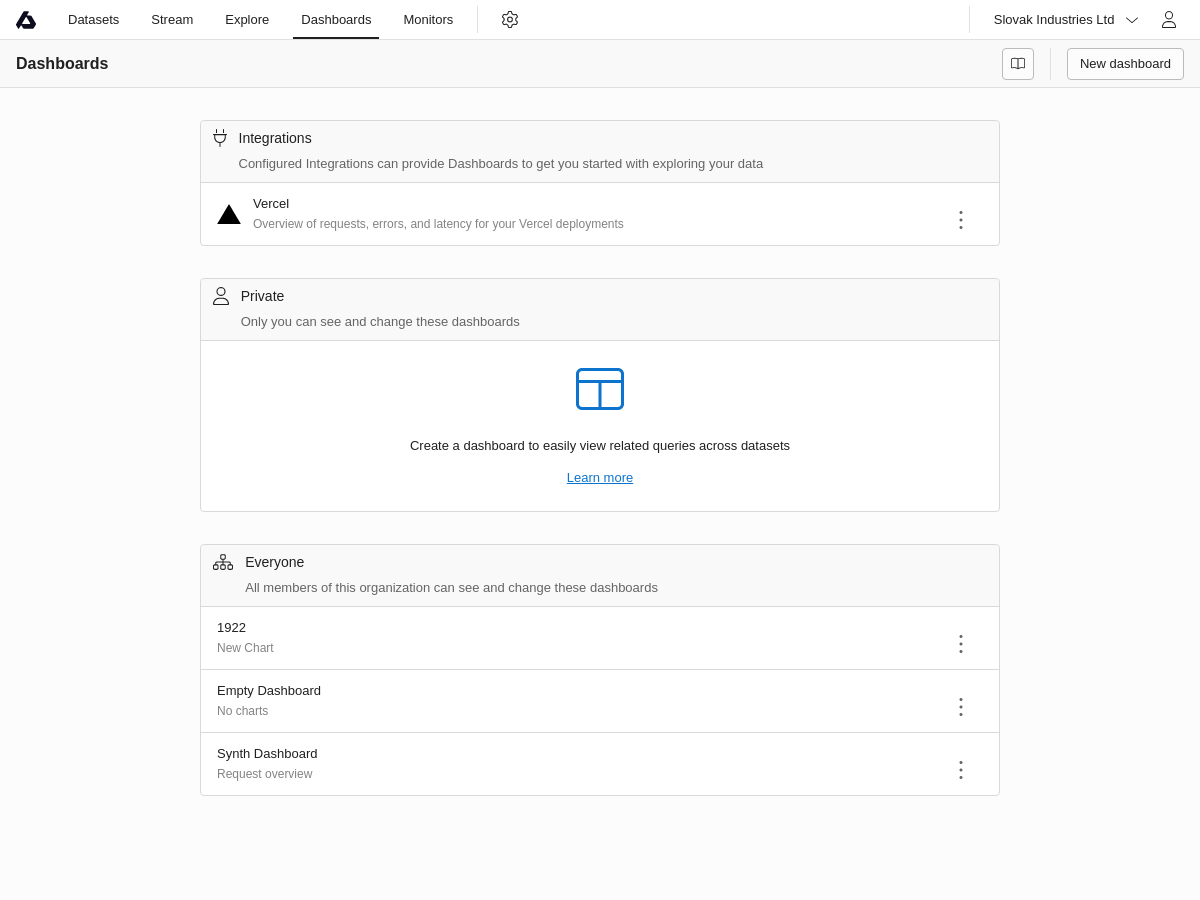Open Vercel dashboard options menu
1200x900 pixels.
(961, 220)
